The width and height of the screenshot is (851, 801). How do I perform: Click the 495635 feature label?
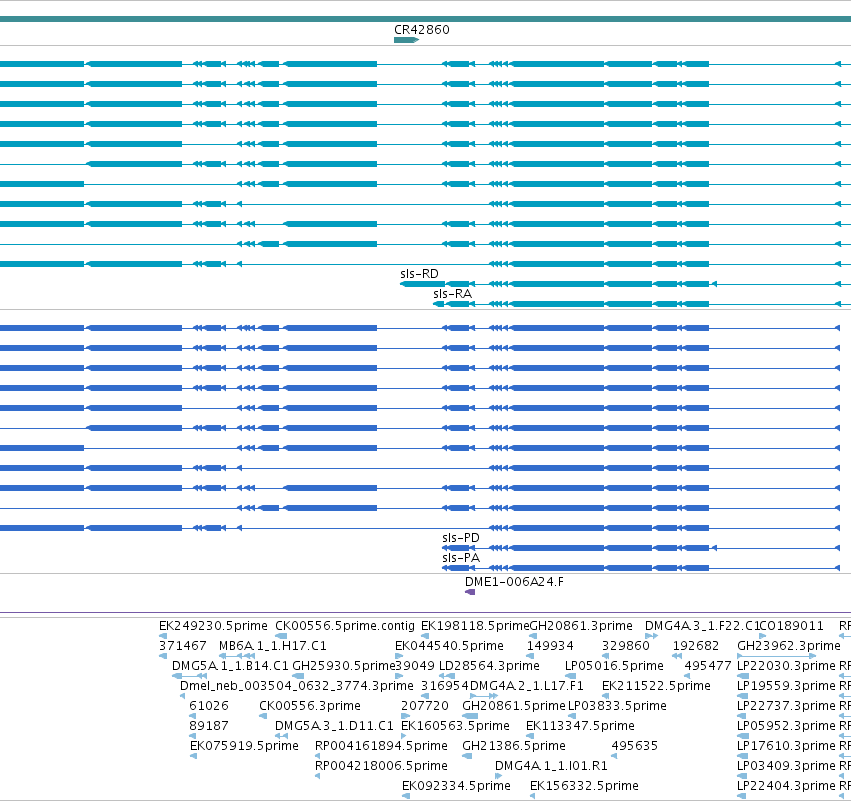point(634,746)
